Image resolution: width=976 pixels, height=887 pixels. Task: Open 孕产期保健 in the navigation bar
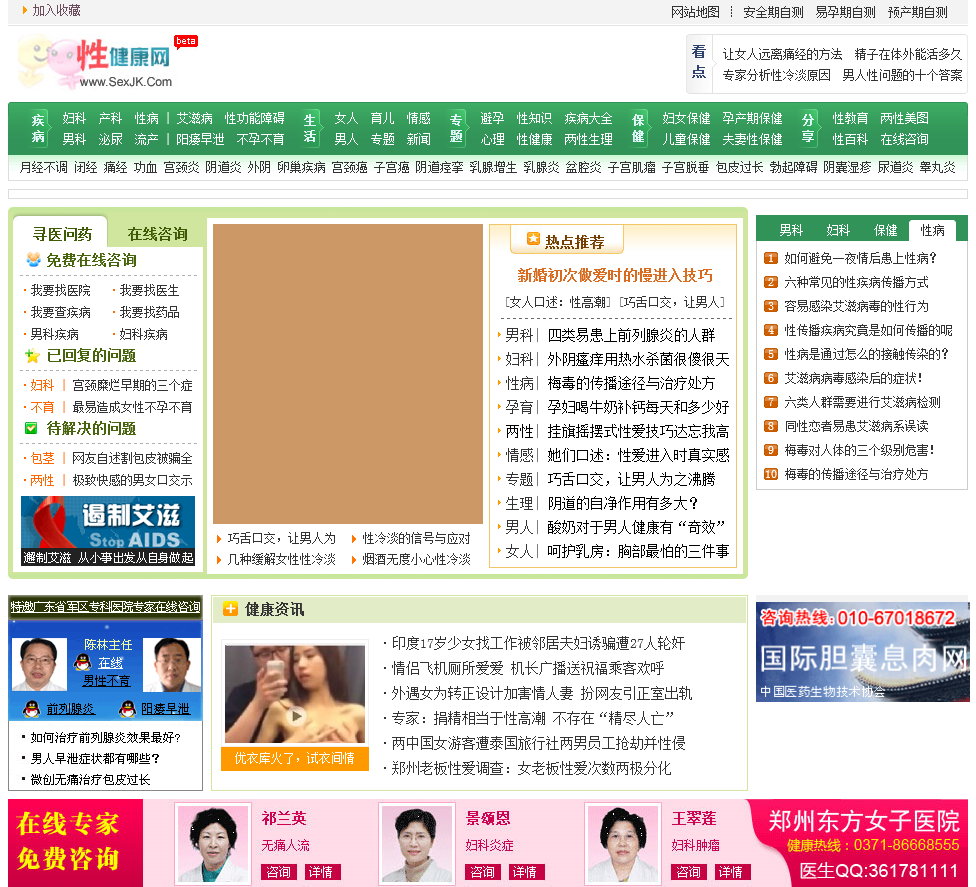coord(753,118)
